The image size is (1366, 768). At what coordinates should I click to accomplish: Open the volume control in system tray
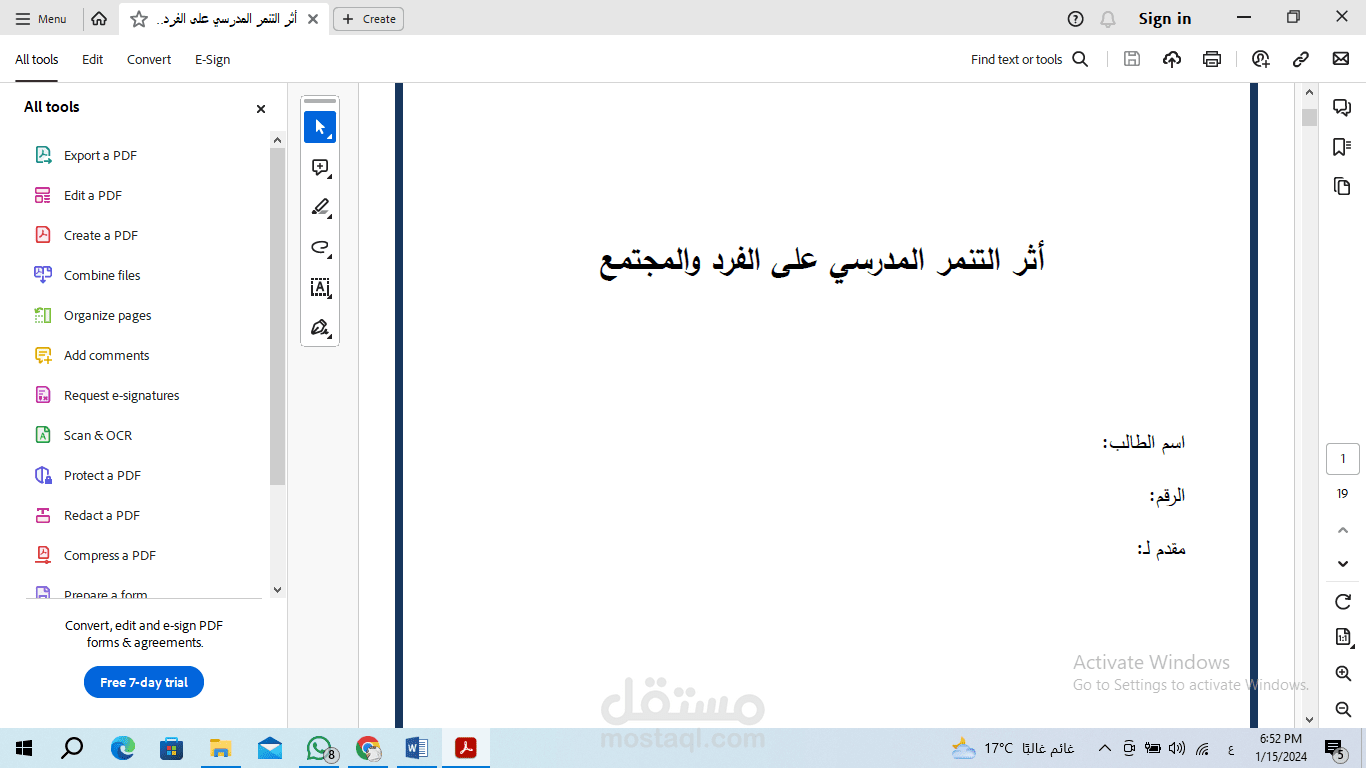[x=1177, y=748]
